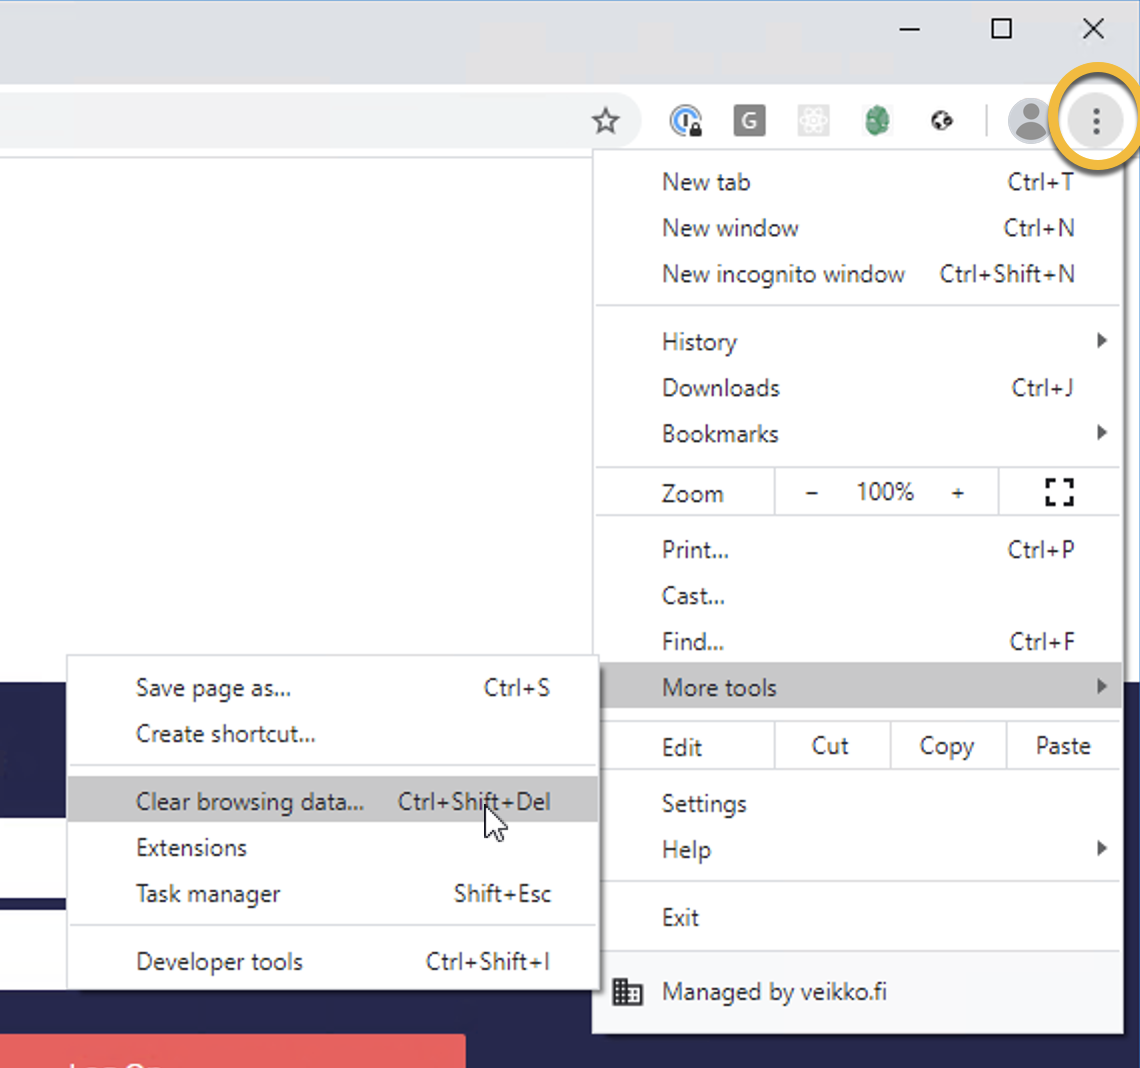Choose Find... in the menu
The height and width of the screenshot is (1068, 1140).
pos(859,641)
